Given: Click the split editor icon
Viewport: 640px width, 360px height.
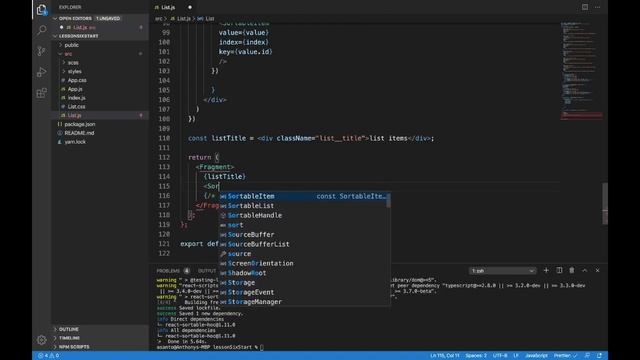Looking at the screenshot, I should point(585,7).
